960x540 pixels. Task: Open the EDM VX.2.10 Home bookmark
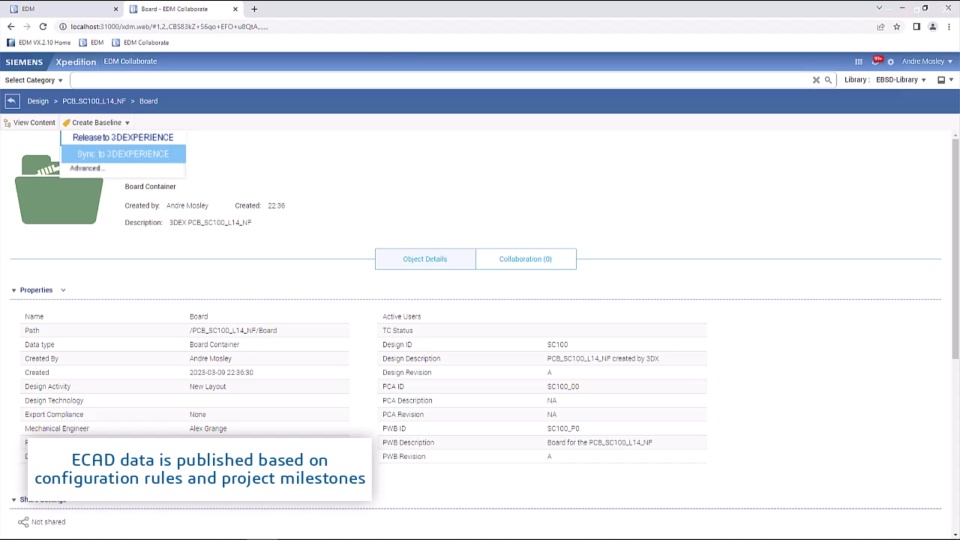tap(39, 43)
